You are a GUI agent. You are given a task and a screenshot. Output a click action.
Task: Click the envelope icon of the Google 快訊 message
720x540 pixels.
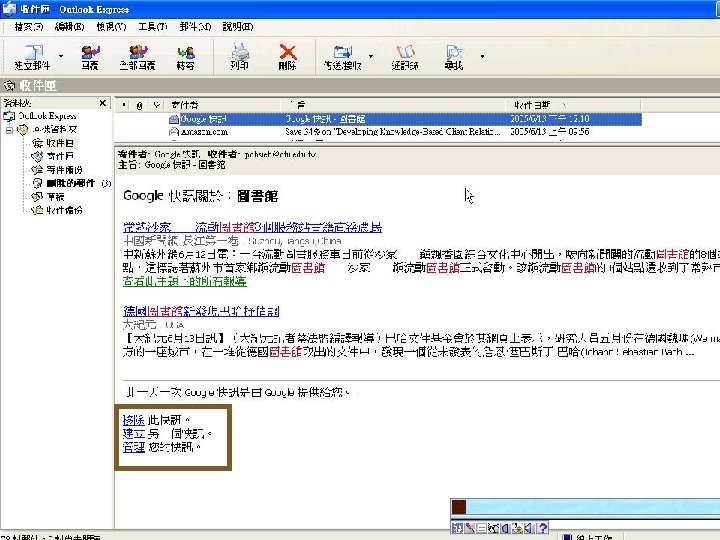click(174, 119)
